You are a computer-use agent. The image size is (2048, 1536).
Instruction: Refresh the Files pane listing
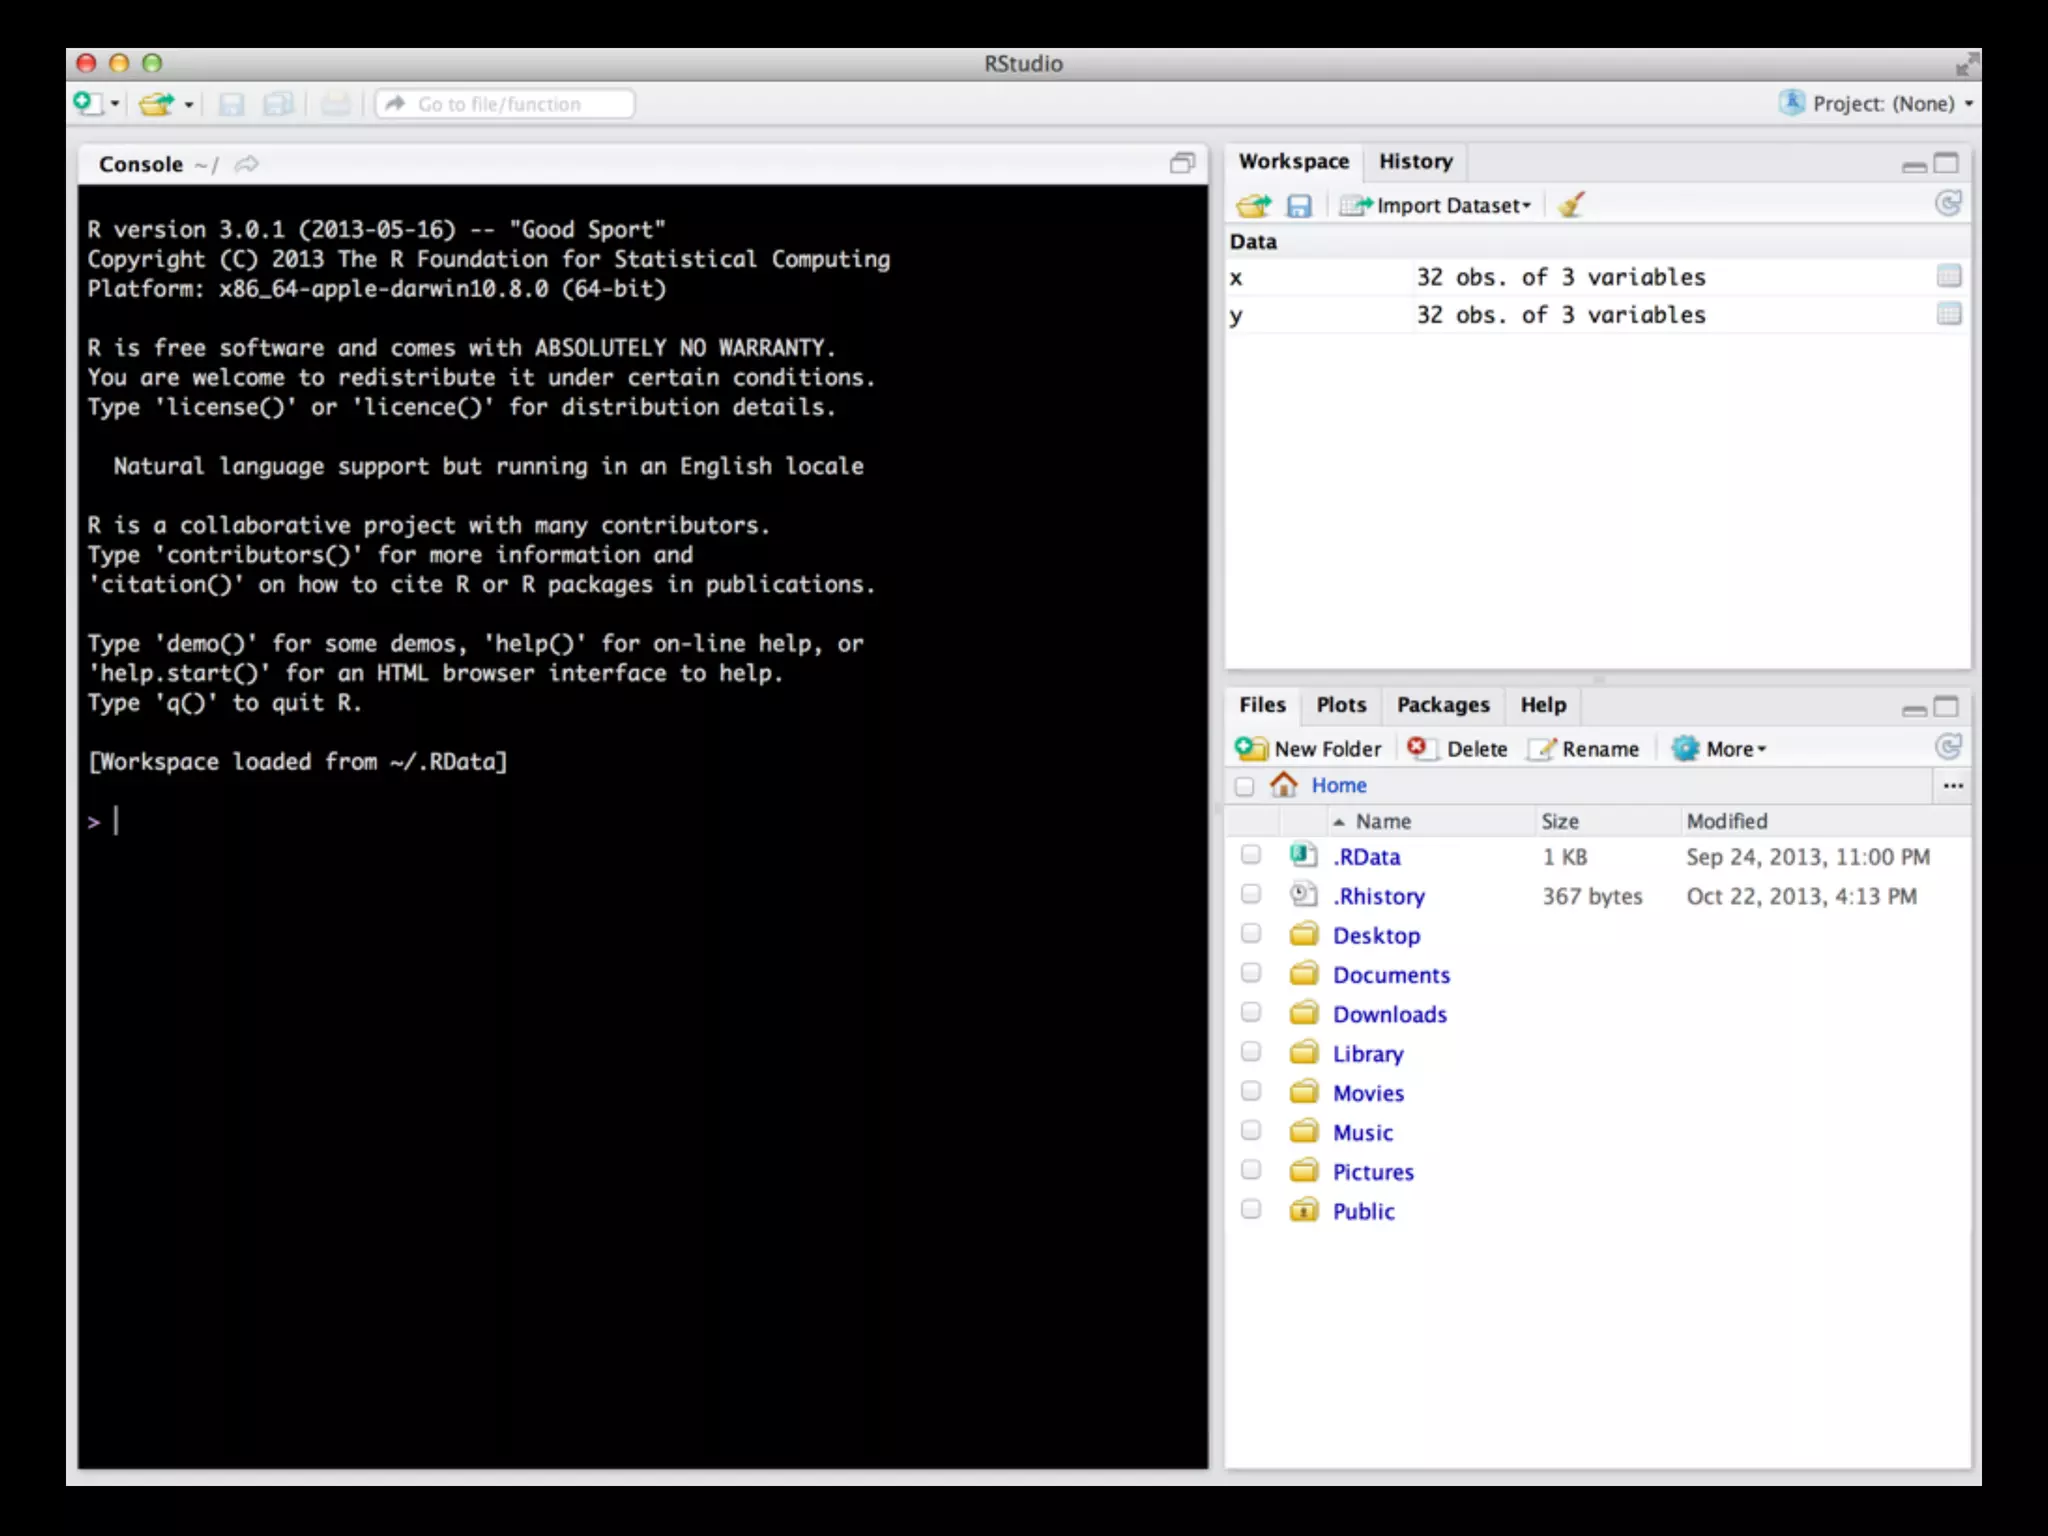click(x=1947, y=747)
